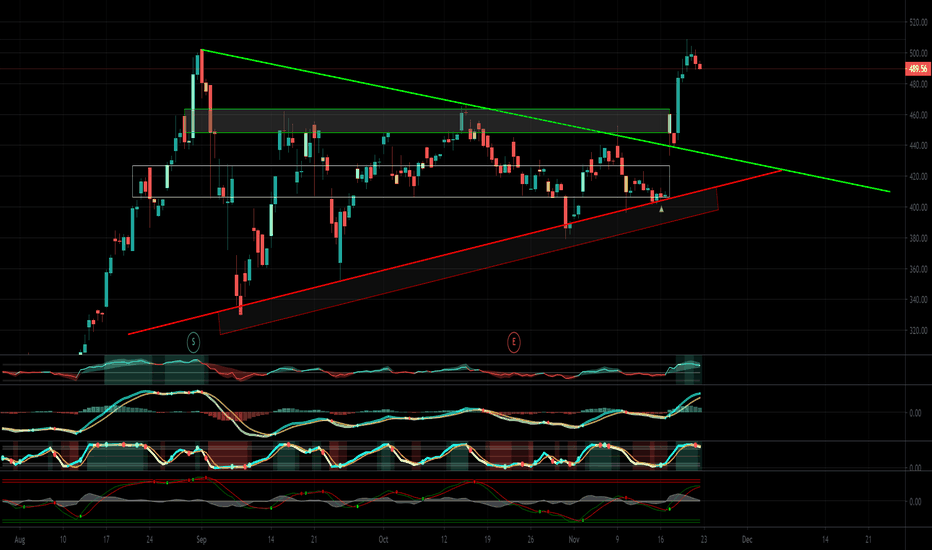Screen dimensions: 932x550
Task: Click the 360.00 price axis label
Action: pos(918,269)
